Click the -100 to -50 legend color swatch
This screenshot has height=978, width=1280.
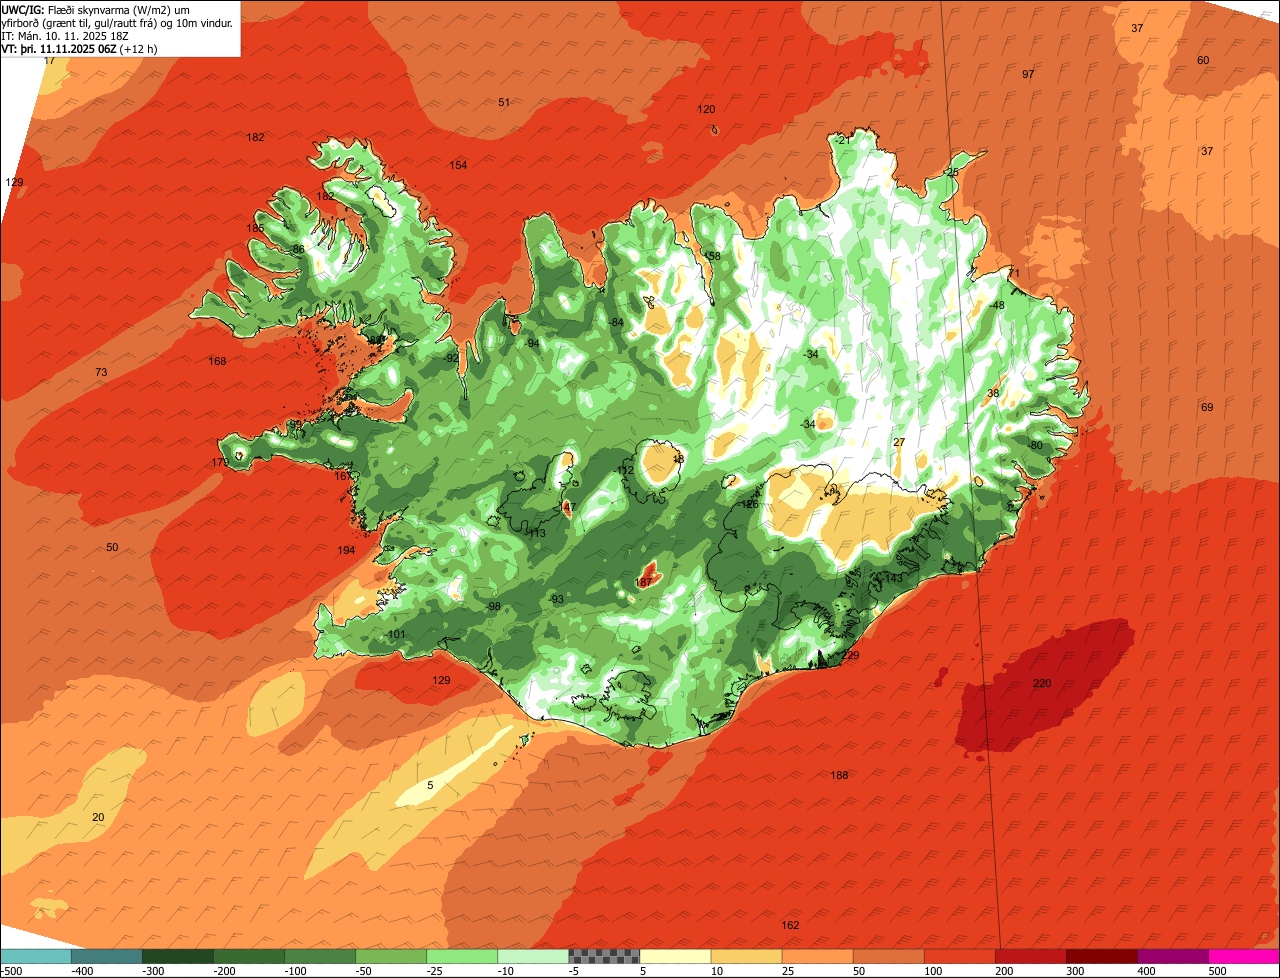[x=319, y=956]
